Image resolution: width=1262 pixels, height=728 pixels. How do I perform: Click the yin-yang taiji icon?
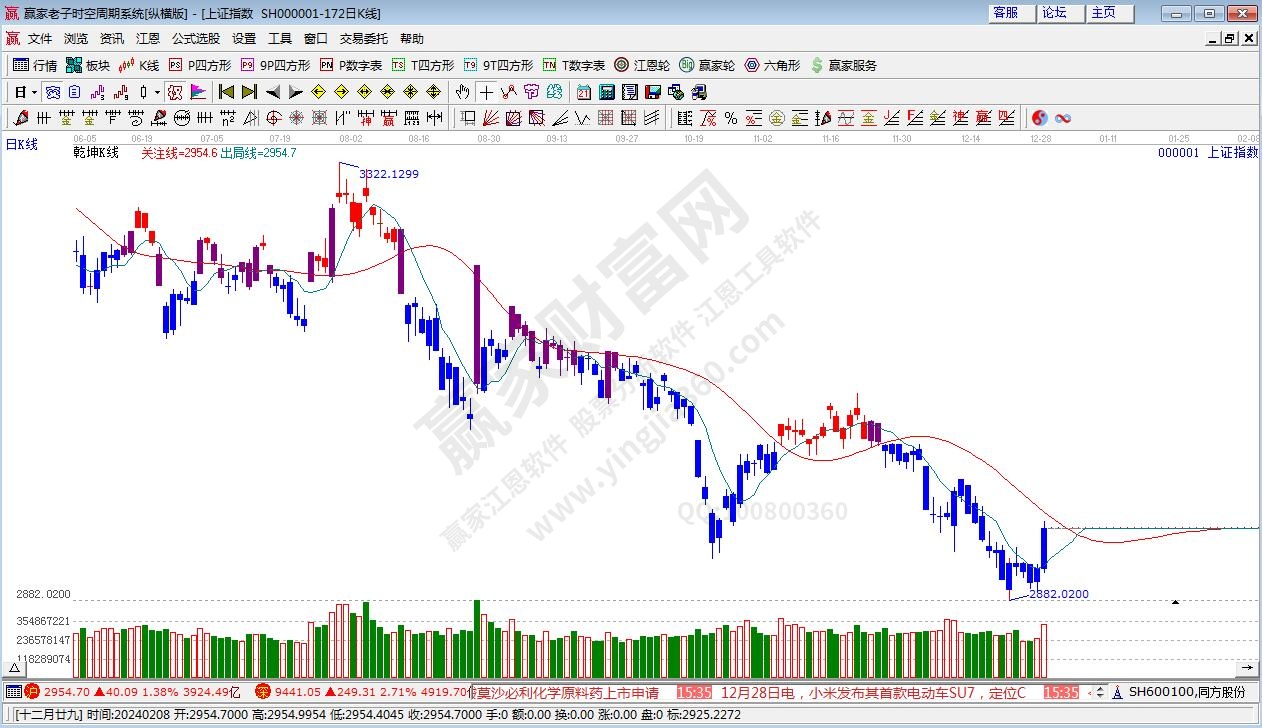click(x=1039, y=118)
